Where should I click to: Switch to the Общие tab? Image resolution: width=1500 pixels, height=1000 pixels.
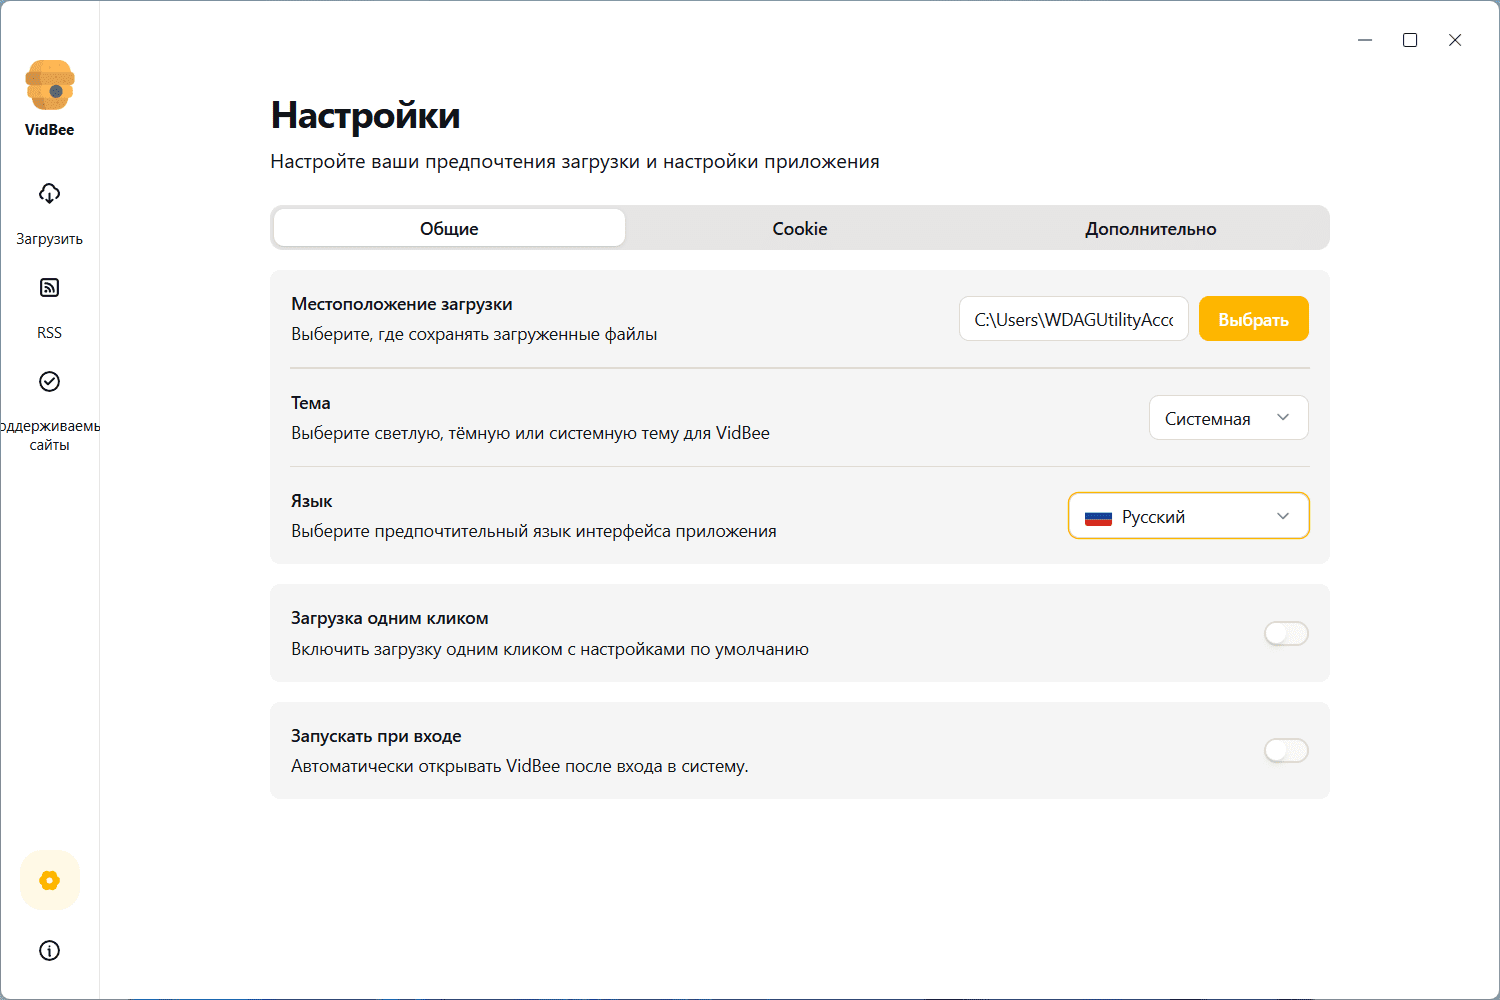coord(449,228)
